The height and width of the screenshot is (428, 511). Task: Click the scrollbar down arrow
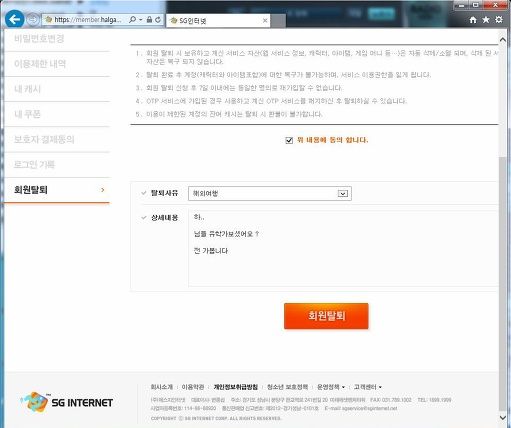503,417
